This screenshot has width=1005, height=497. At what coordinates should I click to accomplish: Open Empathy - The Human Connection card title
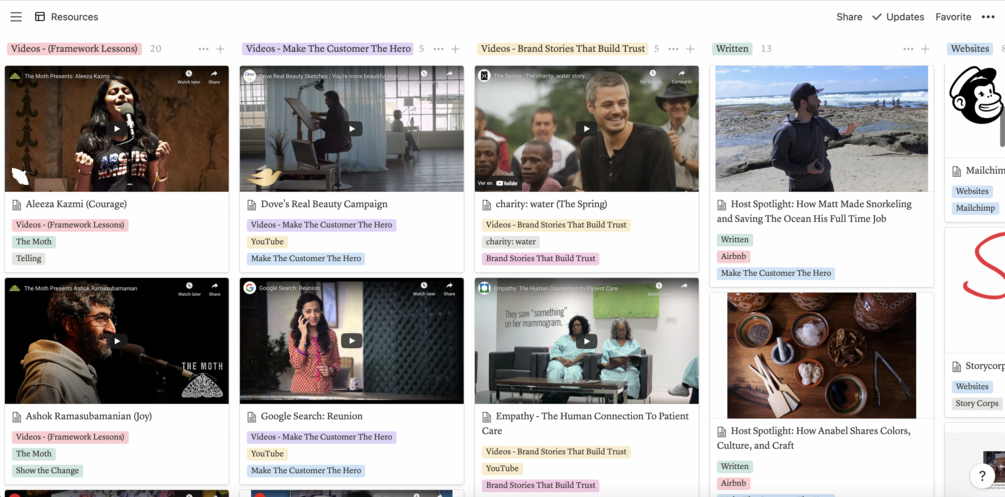(x=585, y=423)
